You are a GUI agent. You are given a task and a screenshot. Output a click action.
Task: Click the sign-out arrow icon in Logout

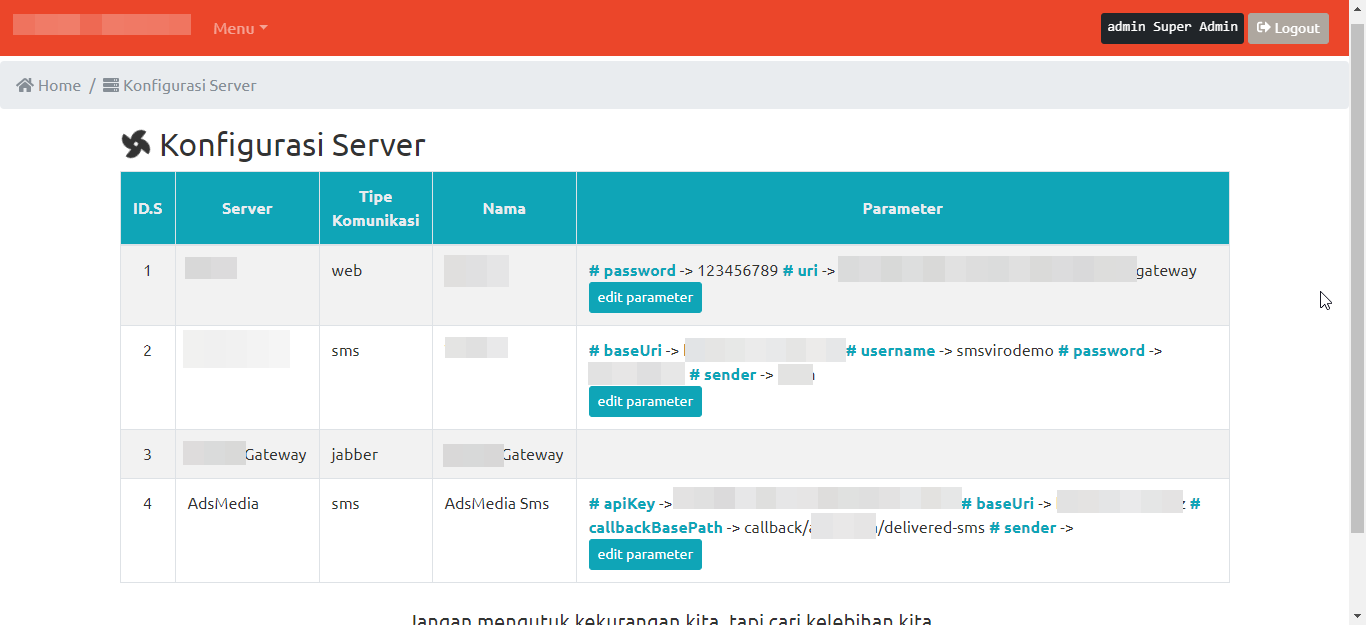[x=1264, y=28]
